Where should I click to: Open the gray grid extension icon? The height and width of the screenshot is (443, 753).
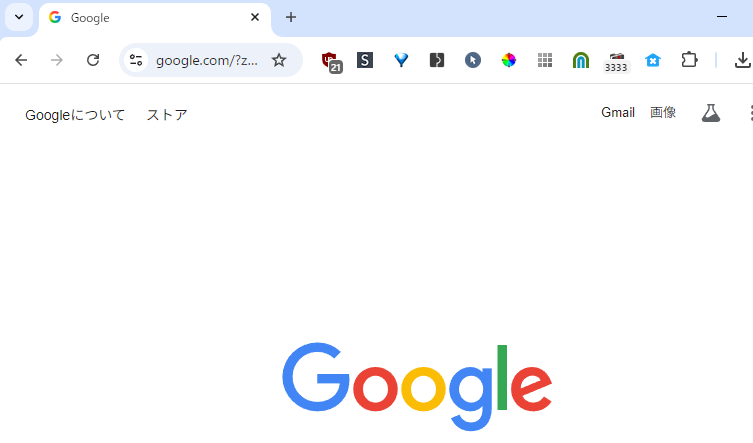545,60
